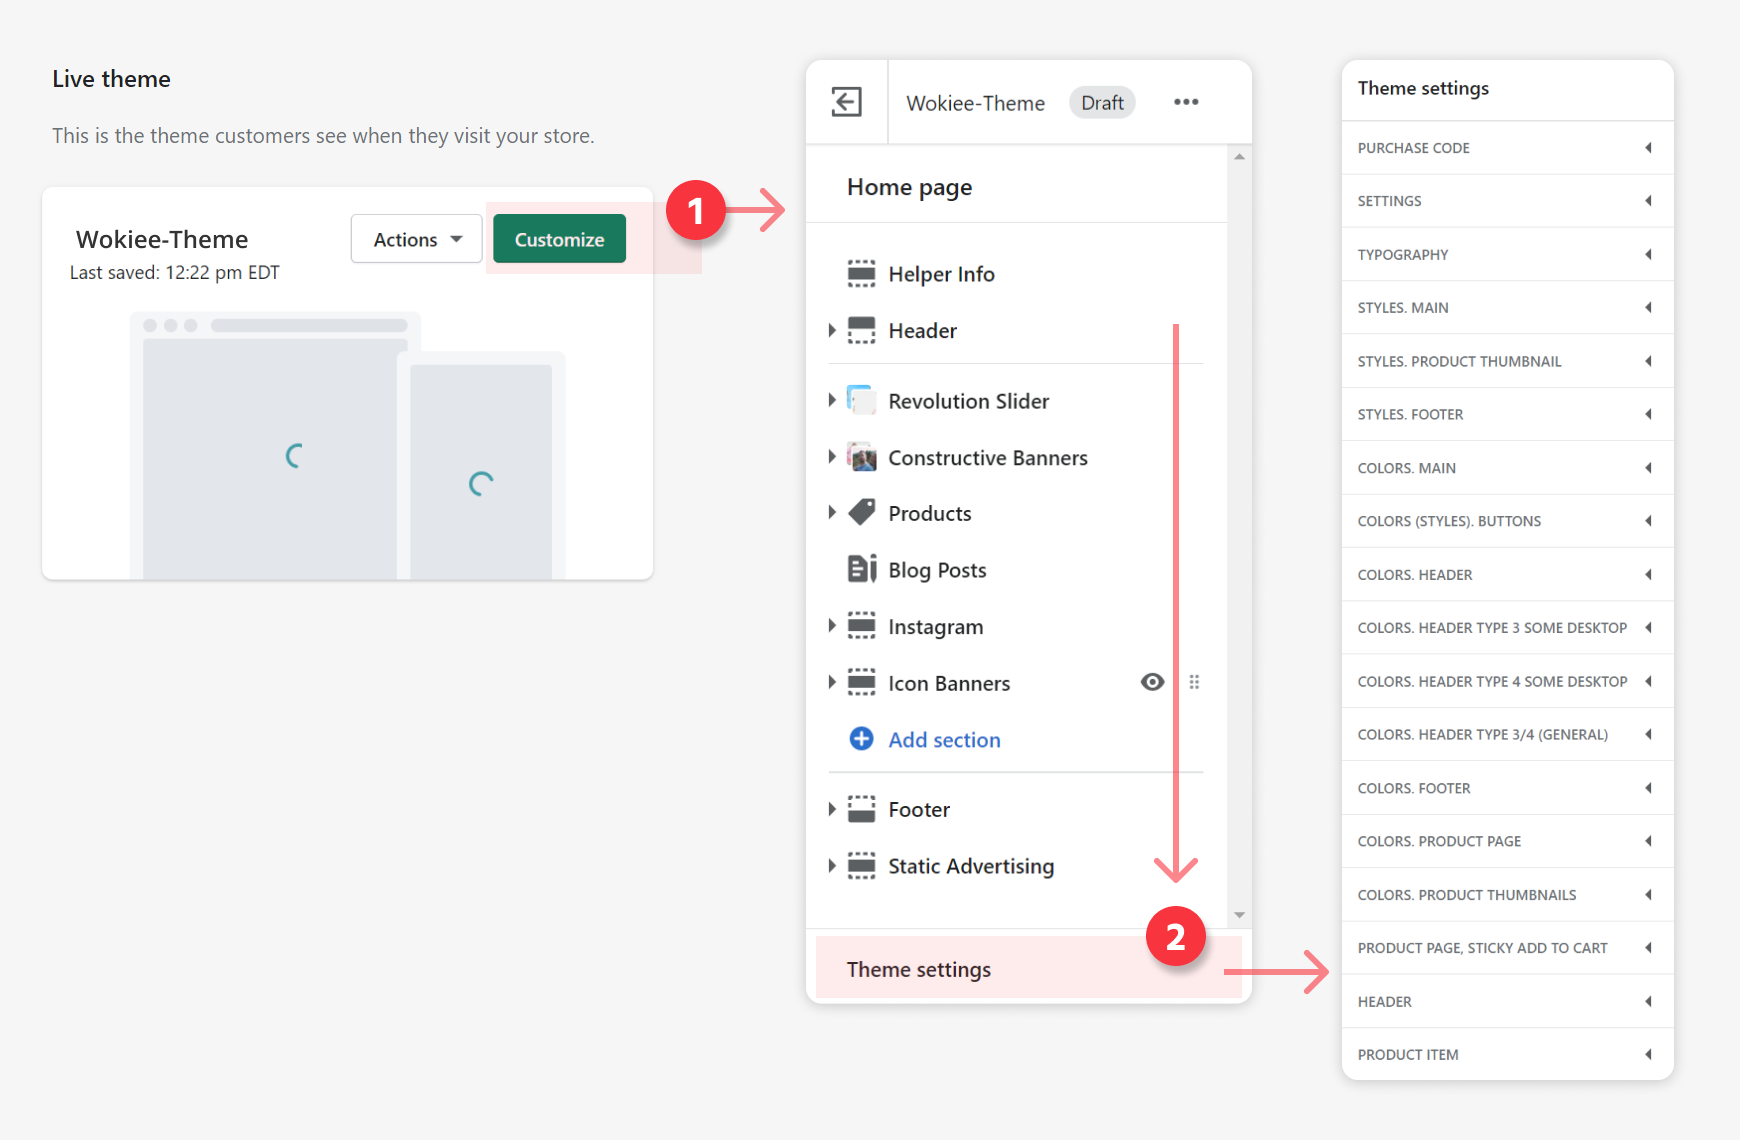1740x1140 pixels.
Task: Open Colors. Main settings group
Action: point(1506,468)
